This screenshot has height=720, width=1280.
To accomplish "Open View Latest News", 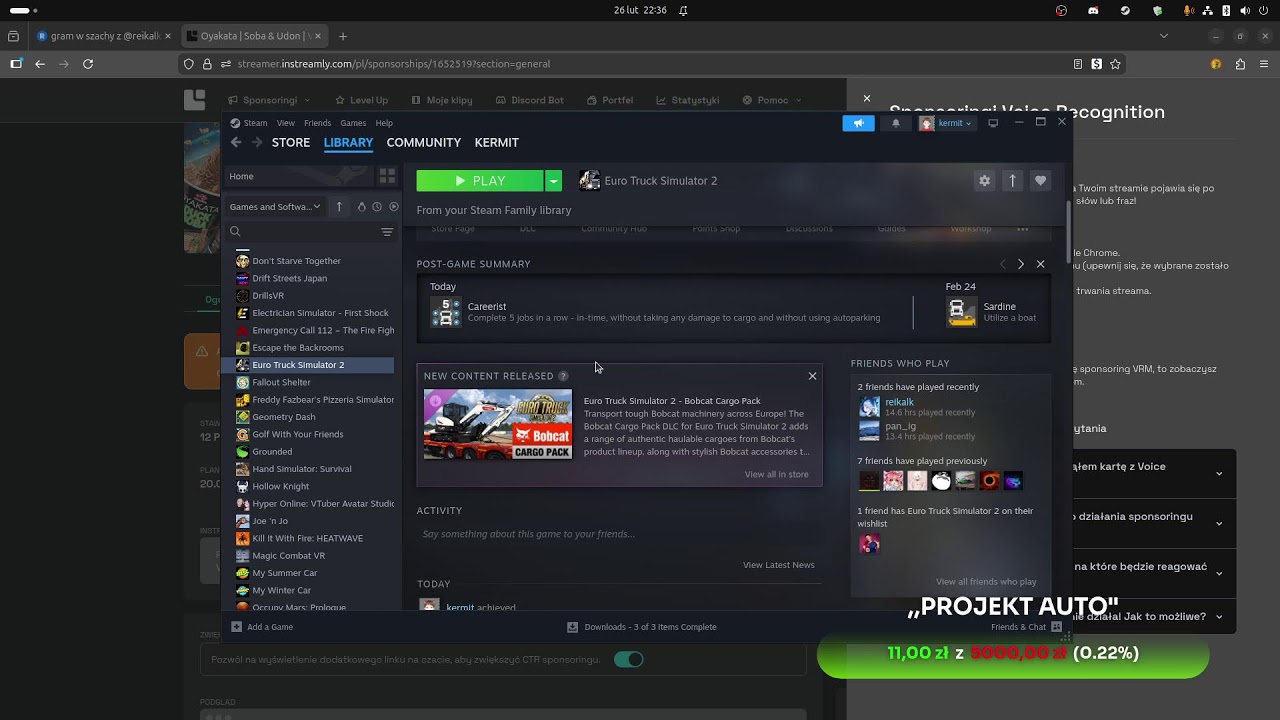I will click(x=779, y=565).
